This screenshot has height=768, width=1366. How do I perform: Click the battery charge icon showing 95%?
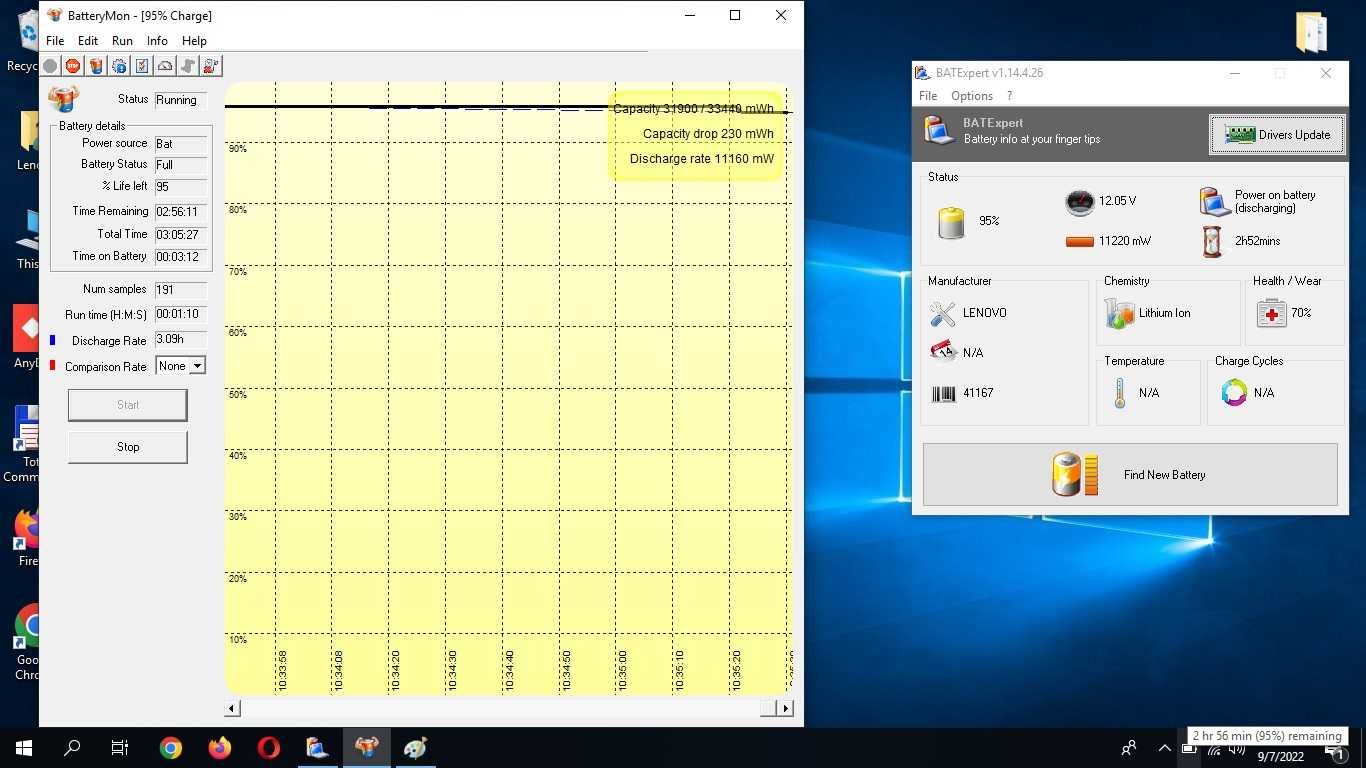point(951,222)
